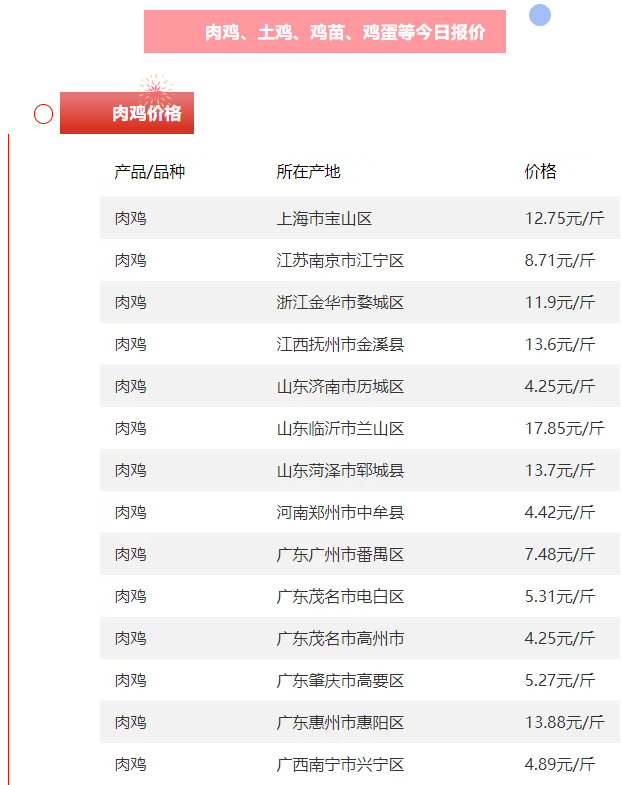Click the 17.85元/斤 price
The height and width of the screenshot is (785, 621).
564,428
